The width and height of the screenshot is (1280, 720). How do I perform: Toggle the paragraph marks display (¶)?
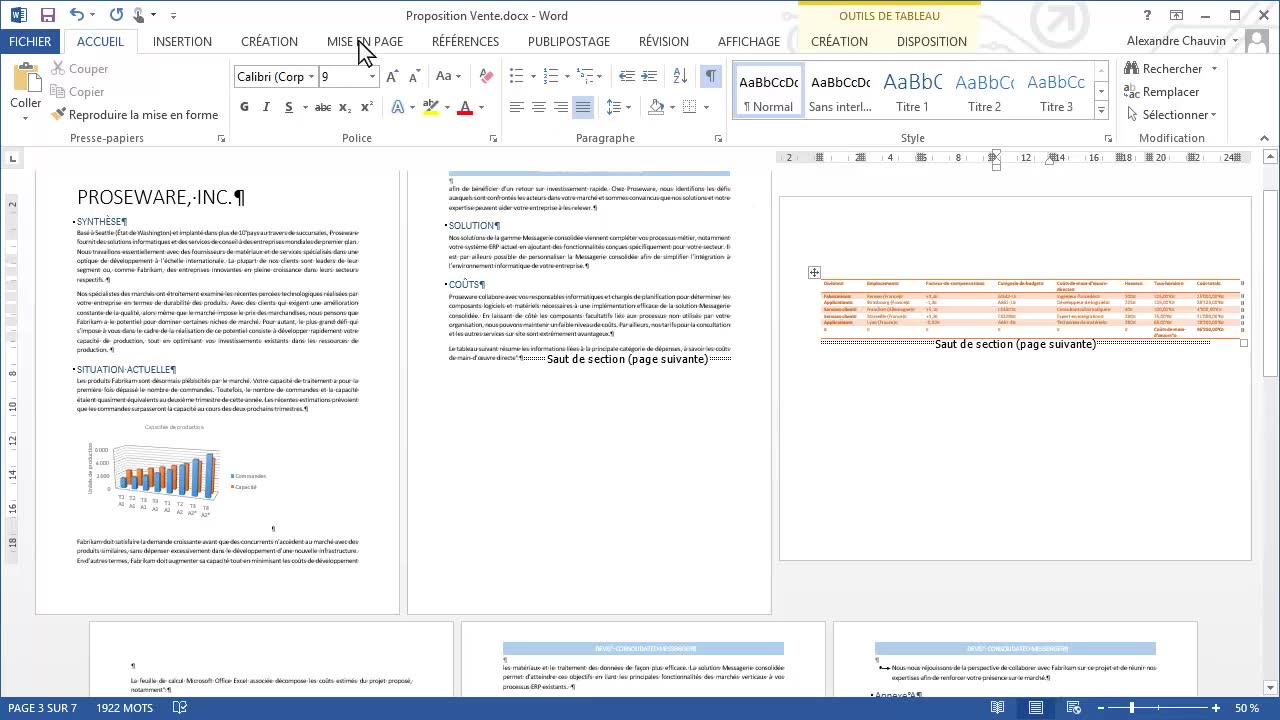pyautogui.click(x=710, y=77)
